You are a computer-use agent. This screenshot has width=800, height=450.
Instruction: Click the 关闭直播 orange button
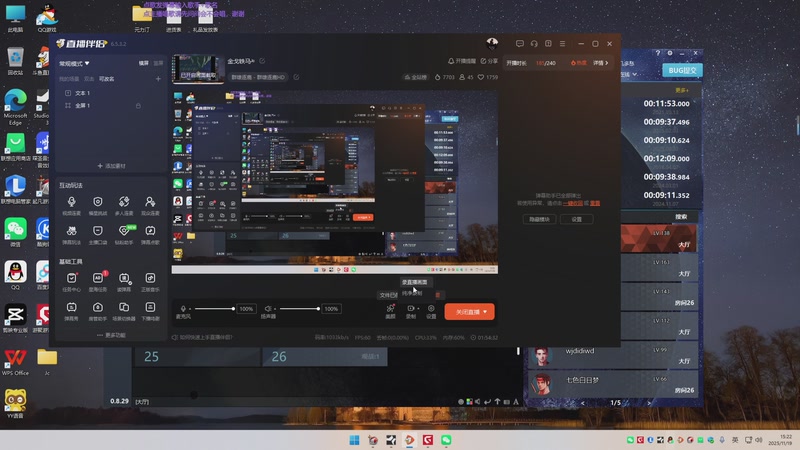[x=469, y=312]
